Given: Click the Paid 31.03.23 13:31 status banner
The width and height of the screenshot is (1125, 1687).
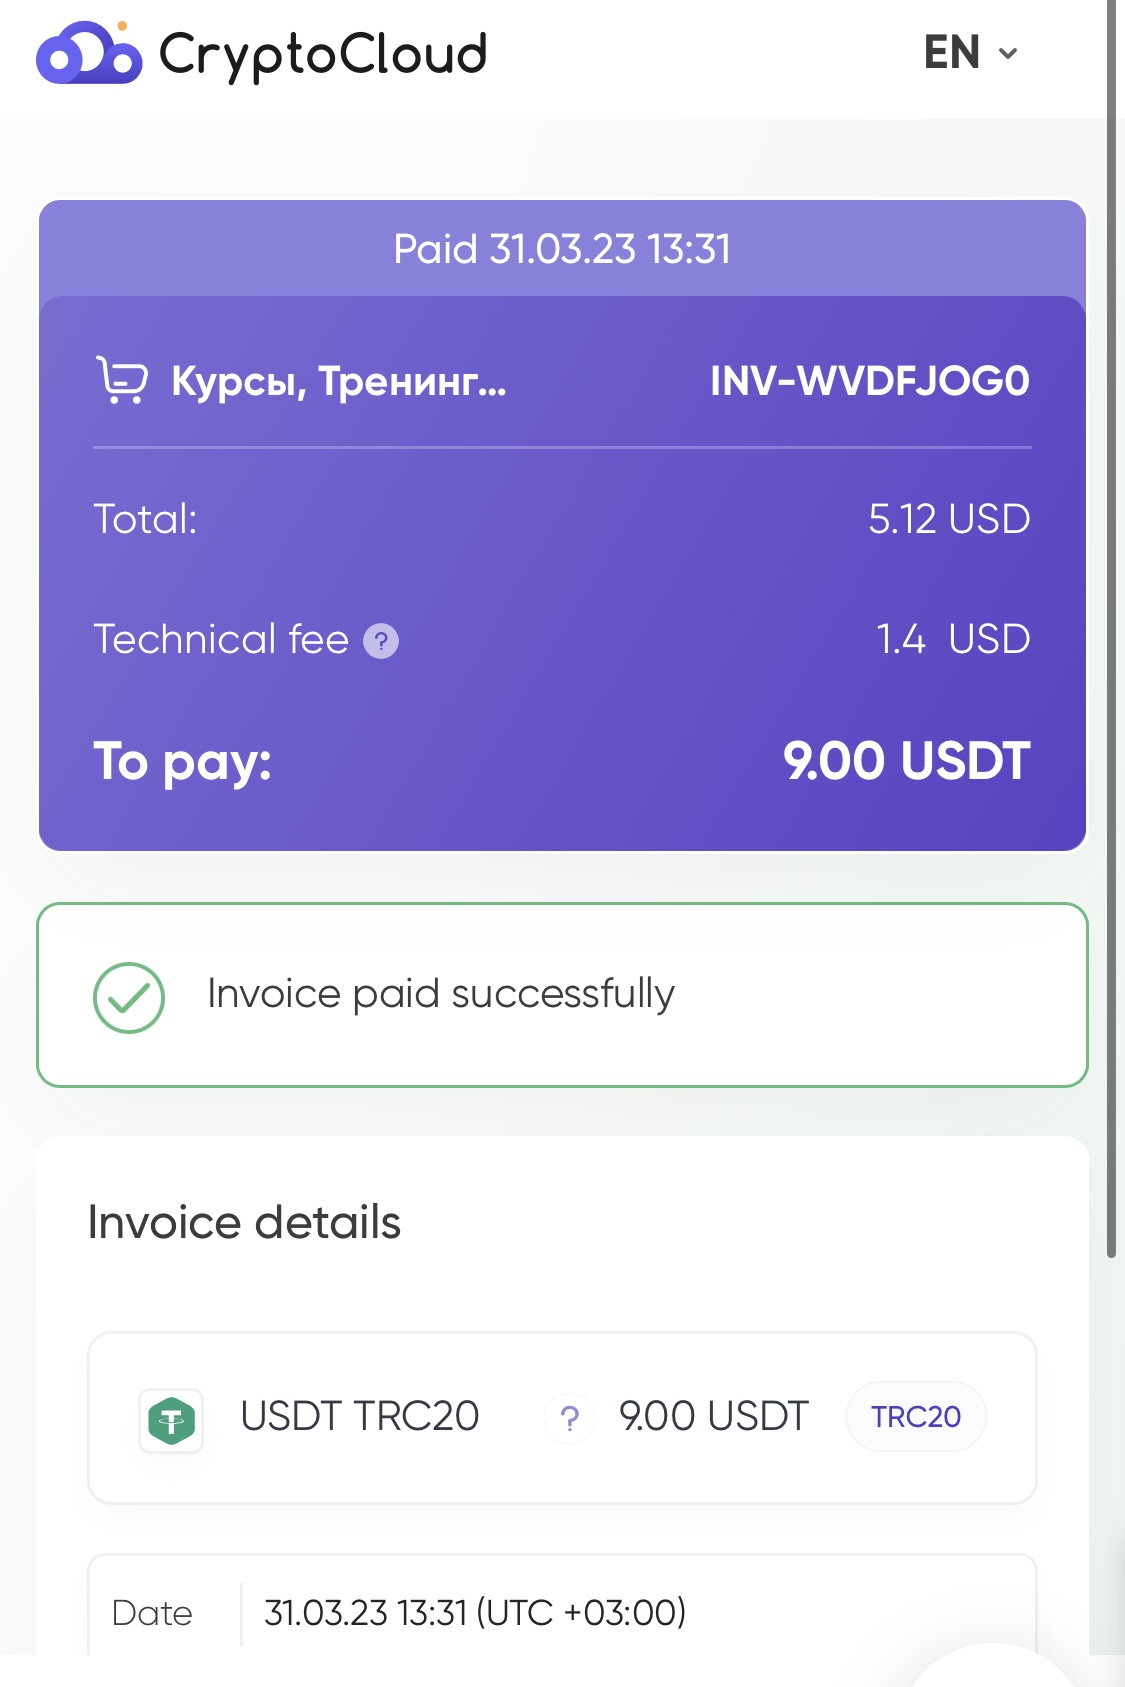Looking at the screenshot, I should 562,249.
